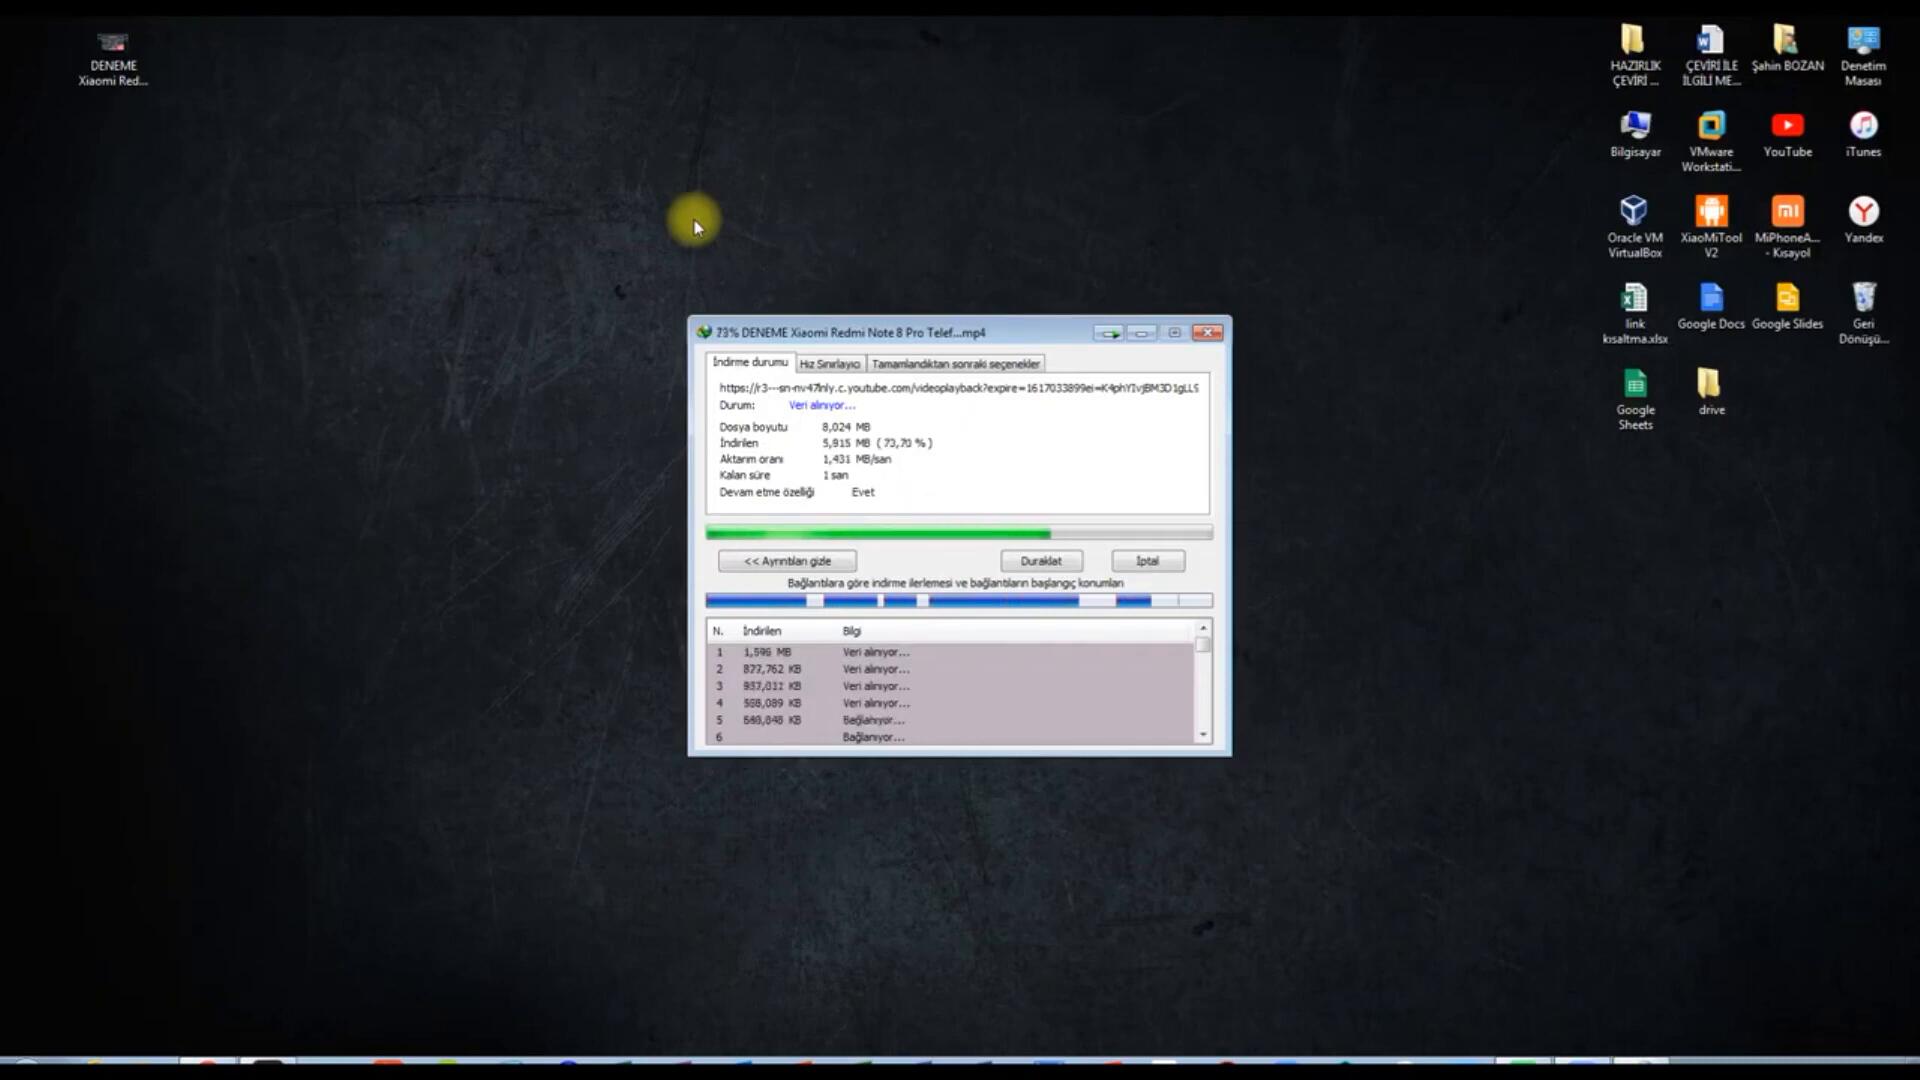Open the Google Docs desktop icon
Image resolution: width=1920 pixels, height=1080 pixels.
[x=1711, y=299]
